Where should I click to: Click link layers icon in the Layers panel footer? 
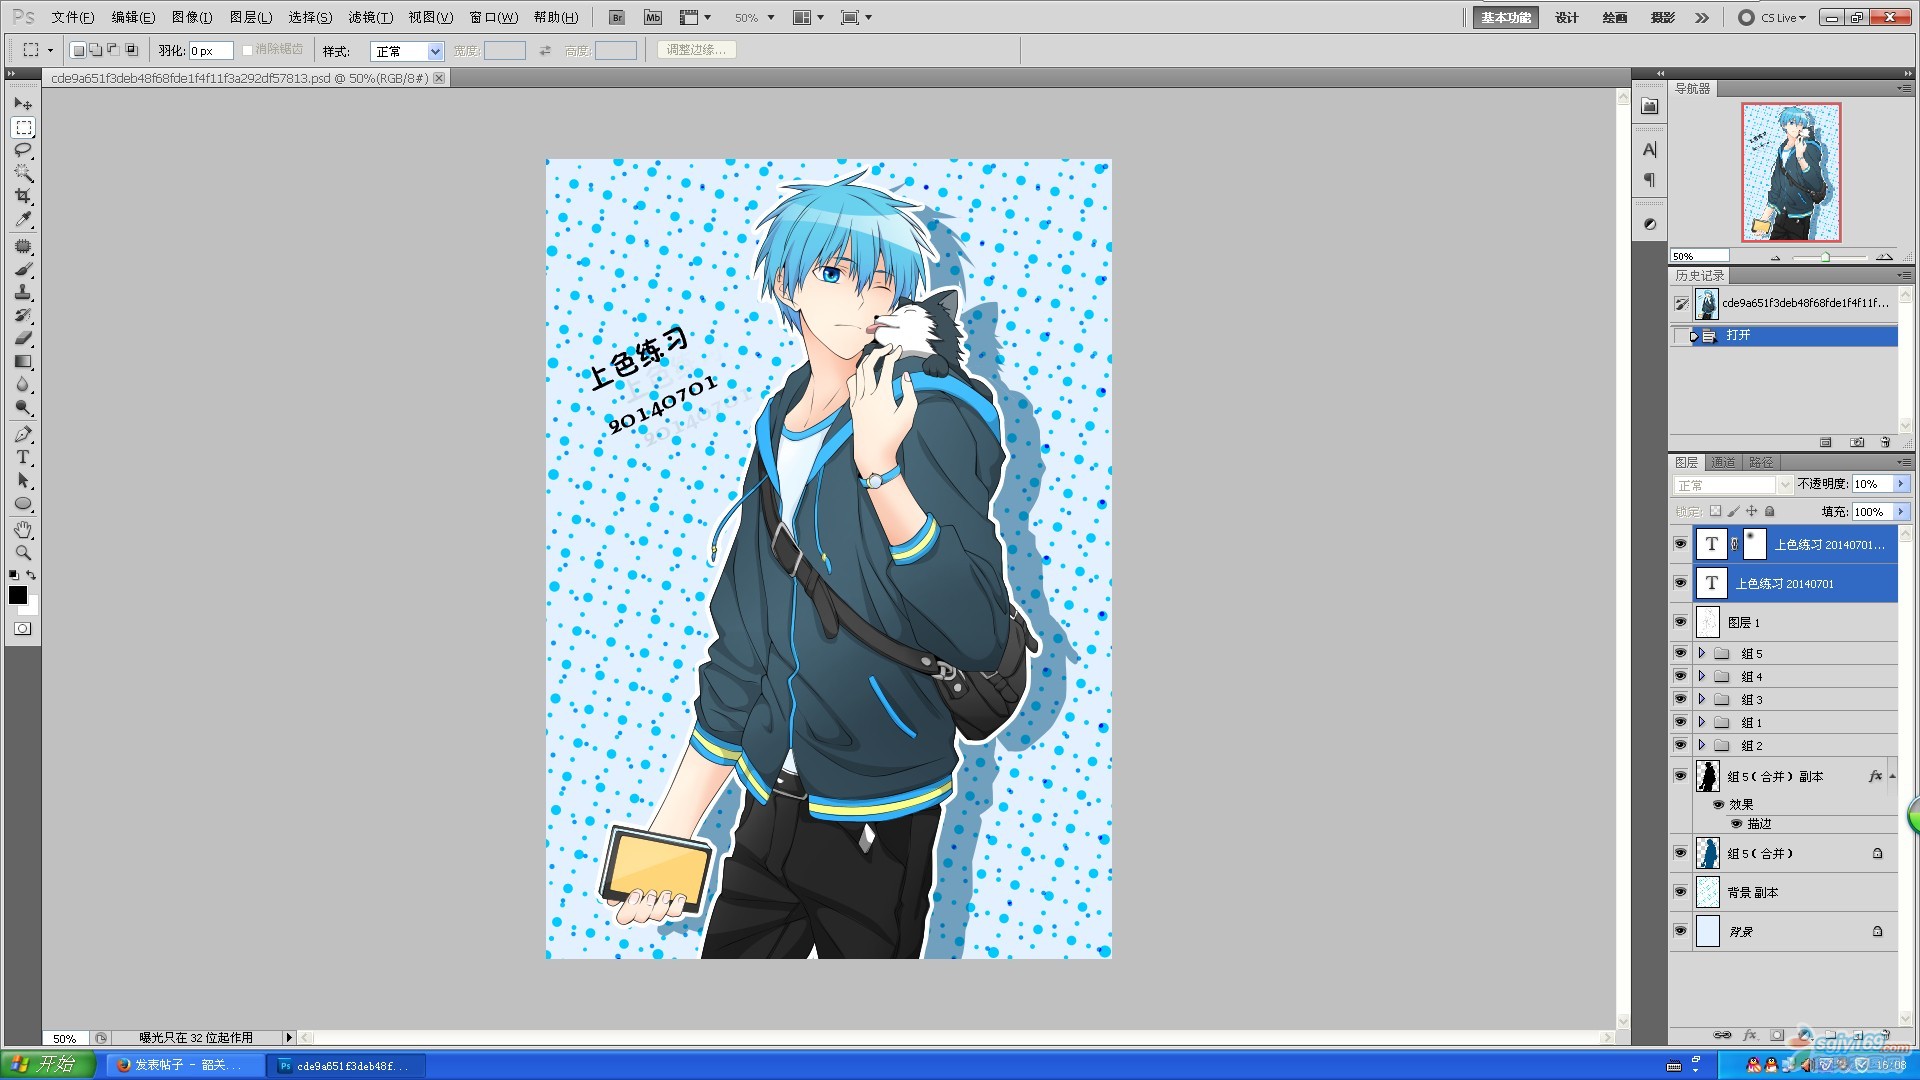click(x=1722, y=1035)
